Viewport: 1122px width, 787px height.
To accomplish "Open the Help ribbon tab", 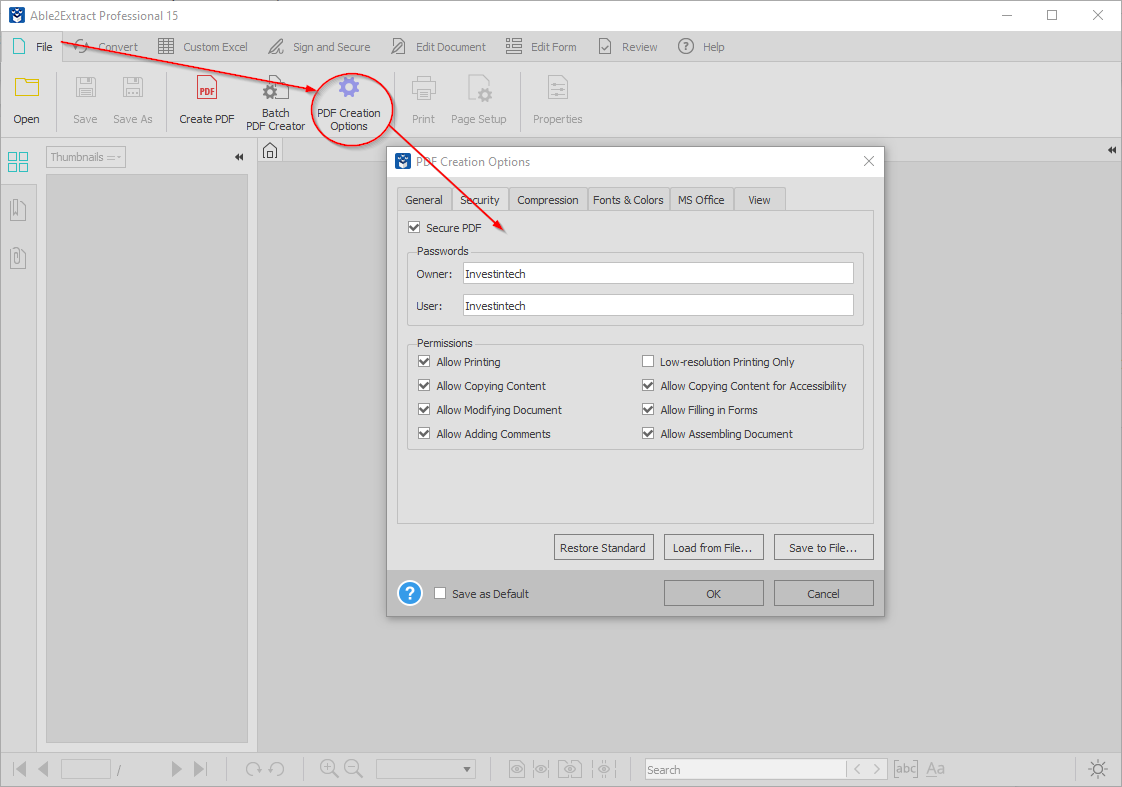I will [701, 47].
